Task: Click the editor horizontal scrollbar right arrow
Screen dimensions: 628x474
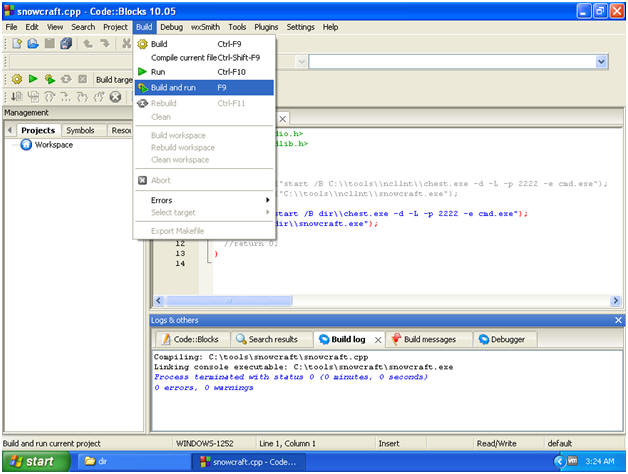Action: pyautogui.click(x=616, y=301)
